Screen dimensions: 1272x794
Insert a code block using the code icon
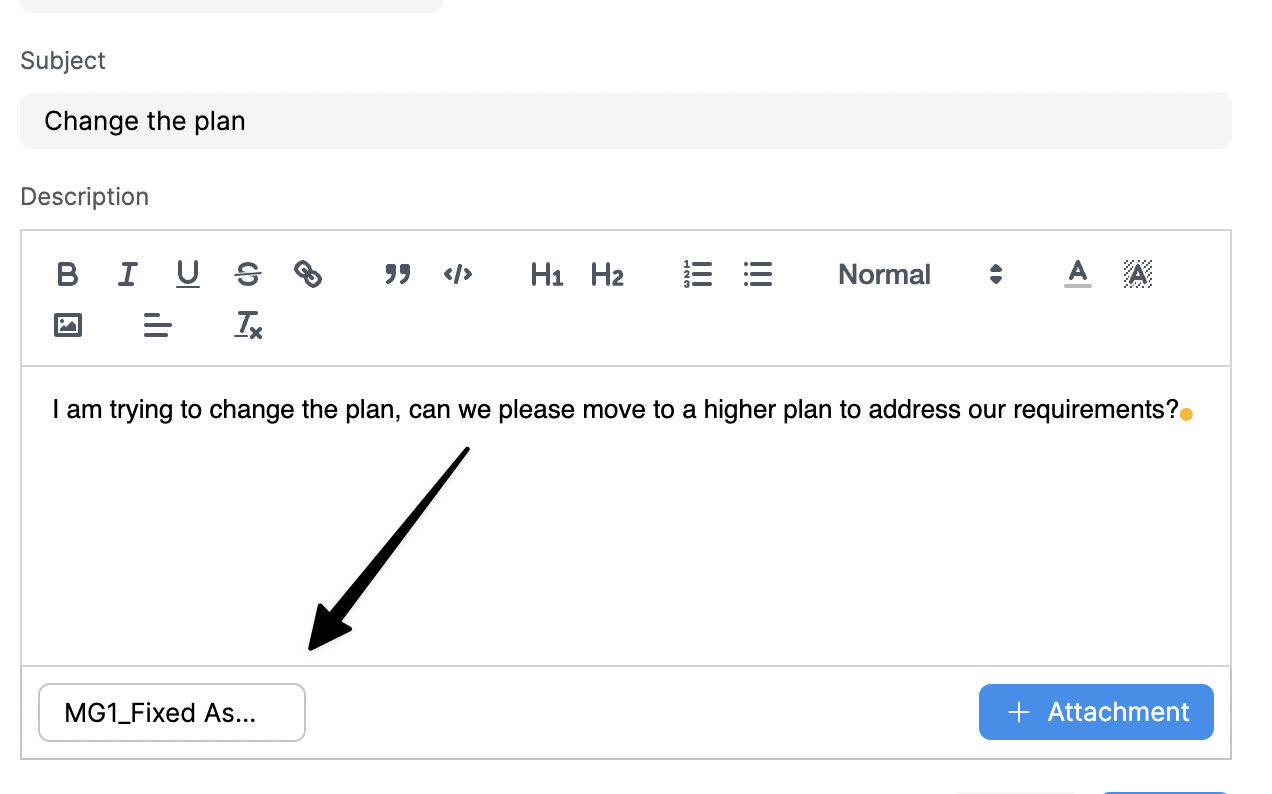click(x=458, y=274)
